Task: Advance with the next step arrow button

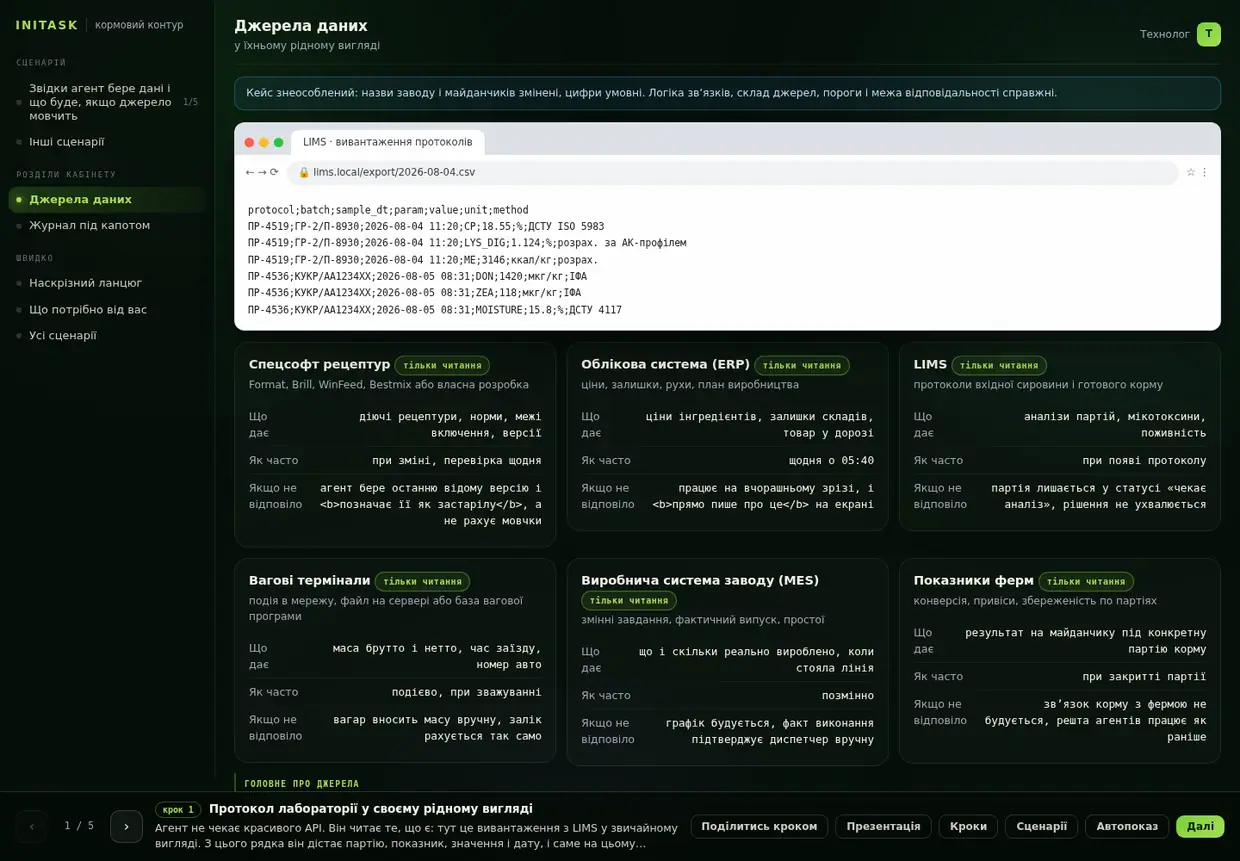Action: (126, 826)
